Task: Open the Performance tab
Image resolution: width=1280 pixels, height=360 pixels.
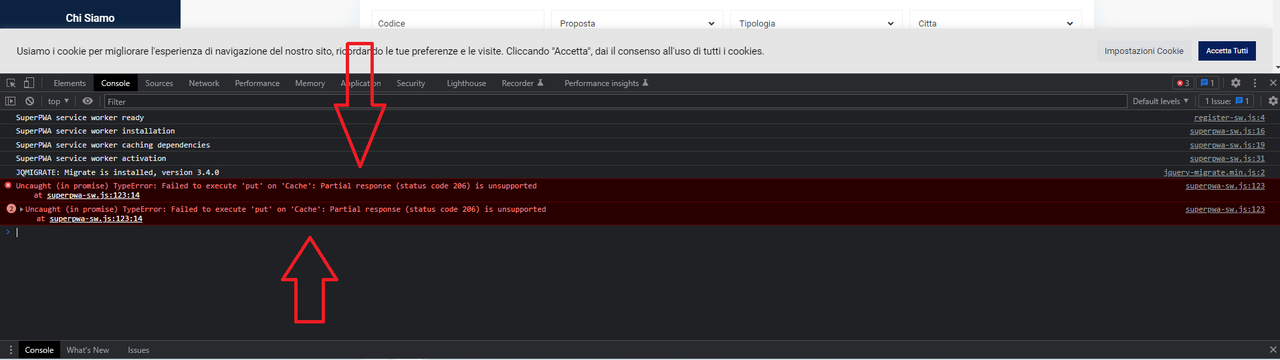Action: point(257,83)
